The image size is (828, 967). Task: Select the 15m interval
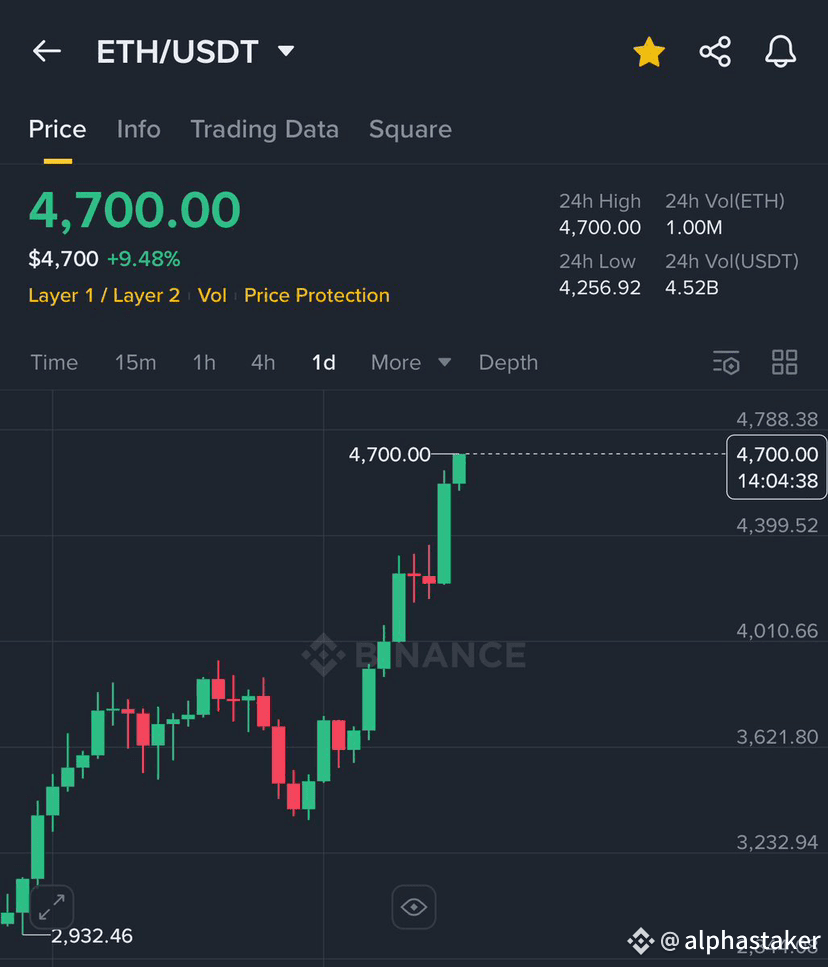tap(136, 363)
